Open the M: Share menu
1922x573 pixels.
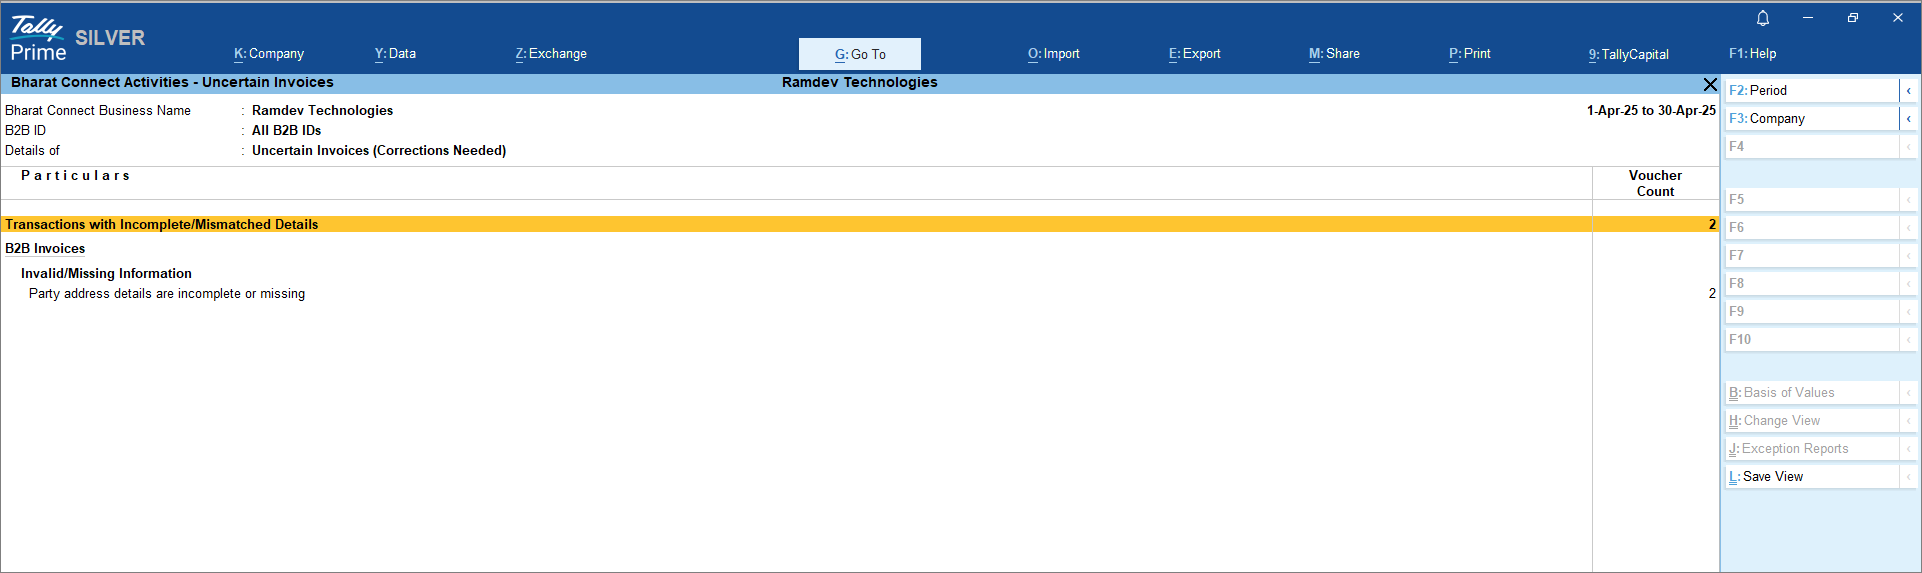1334,54
